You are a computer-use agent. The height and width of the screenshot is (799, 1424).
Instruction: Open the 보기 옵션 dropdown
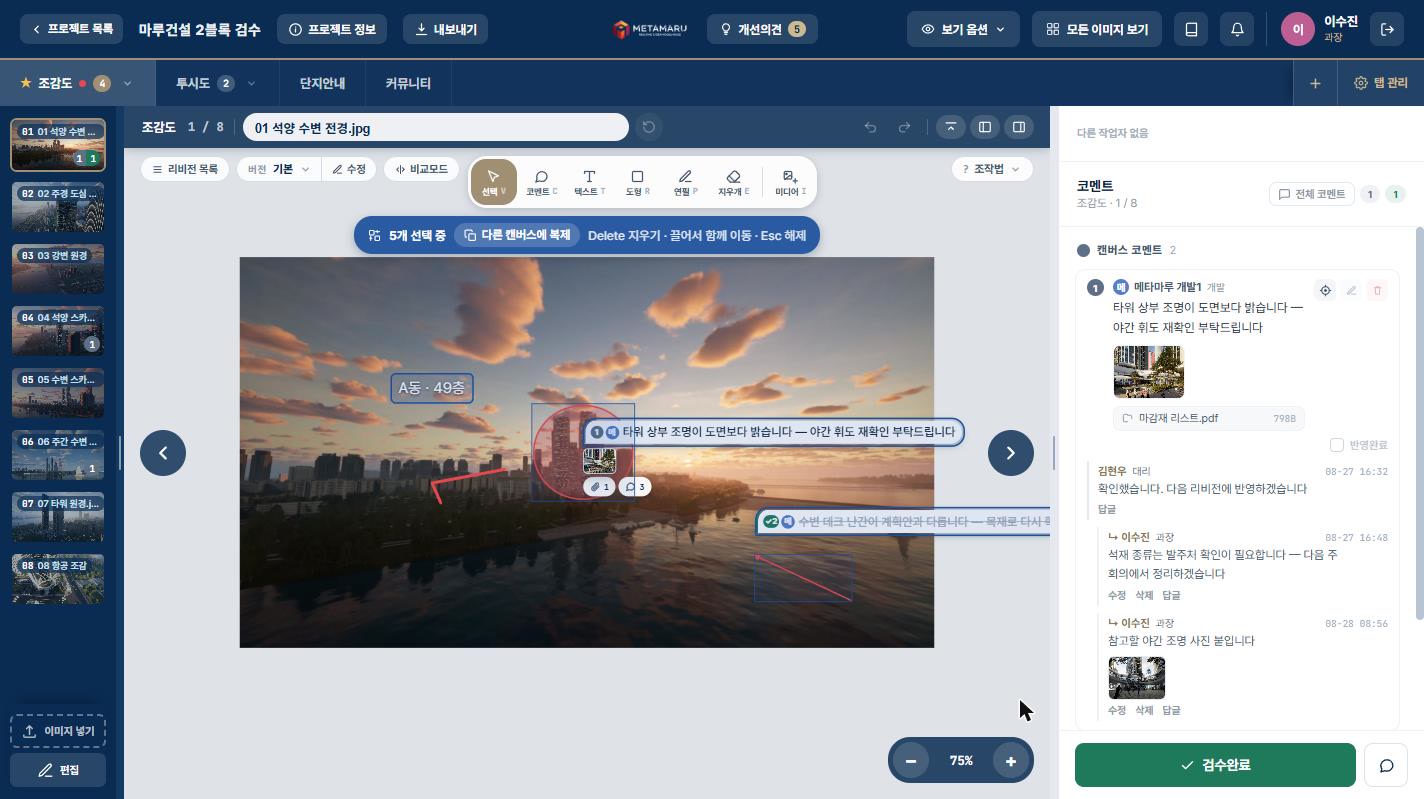point(963,29)
